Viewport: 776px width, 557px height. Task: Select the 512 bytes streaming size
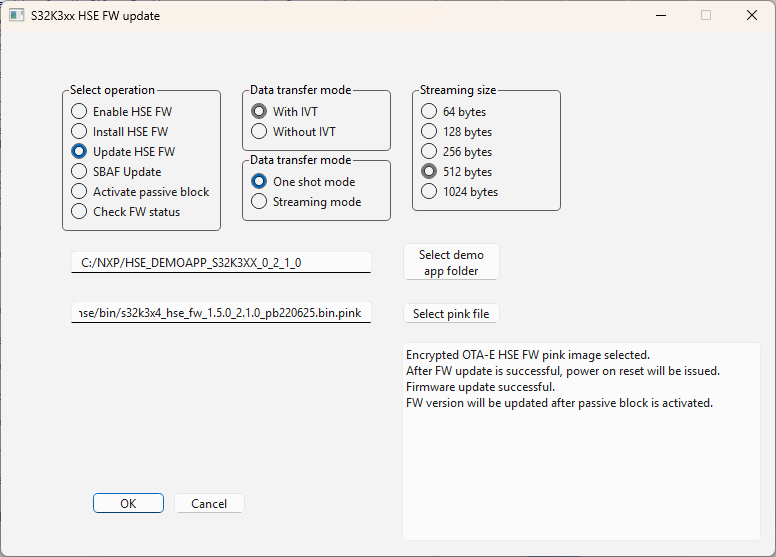coord(429,172)
